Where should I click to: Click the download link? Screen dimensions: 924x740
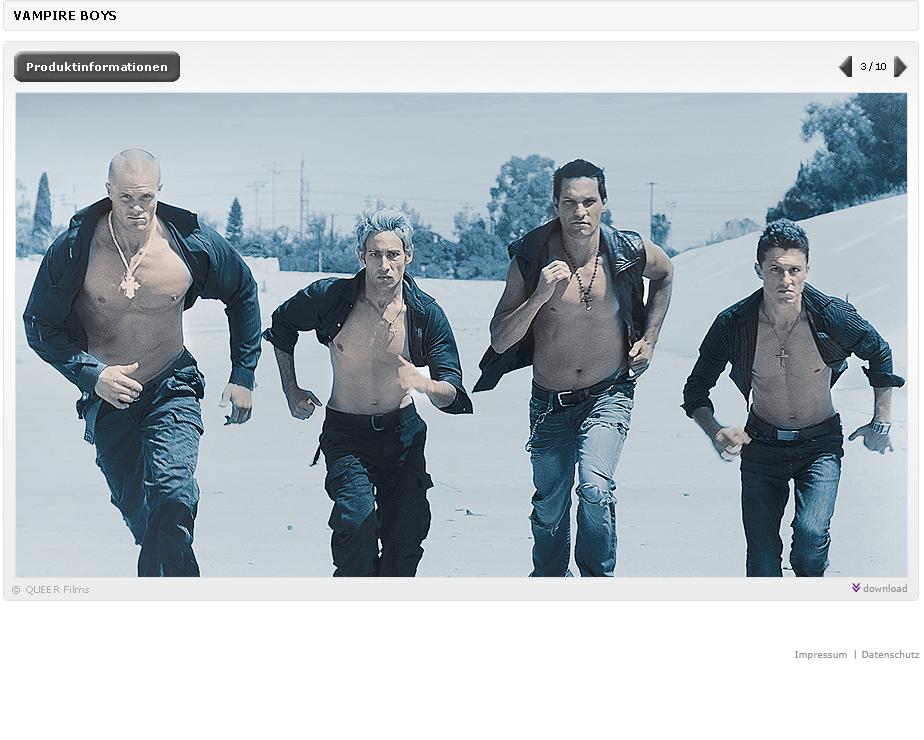point(879,588)
